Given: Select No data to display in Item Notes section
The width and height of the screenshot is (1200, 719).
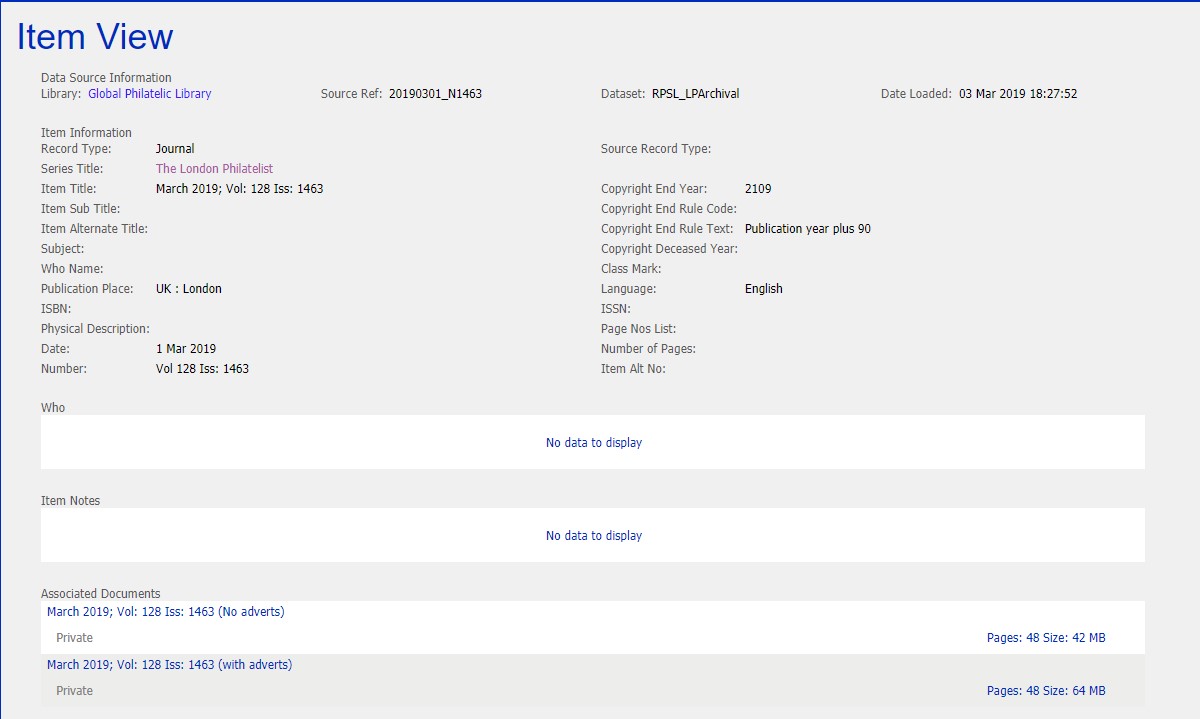Looking at the screenshot, I should [x=594, y=536].
